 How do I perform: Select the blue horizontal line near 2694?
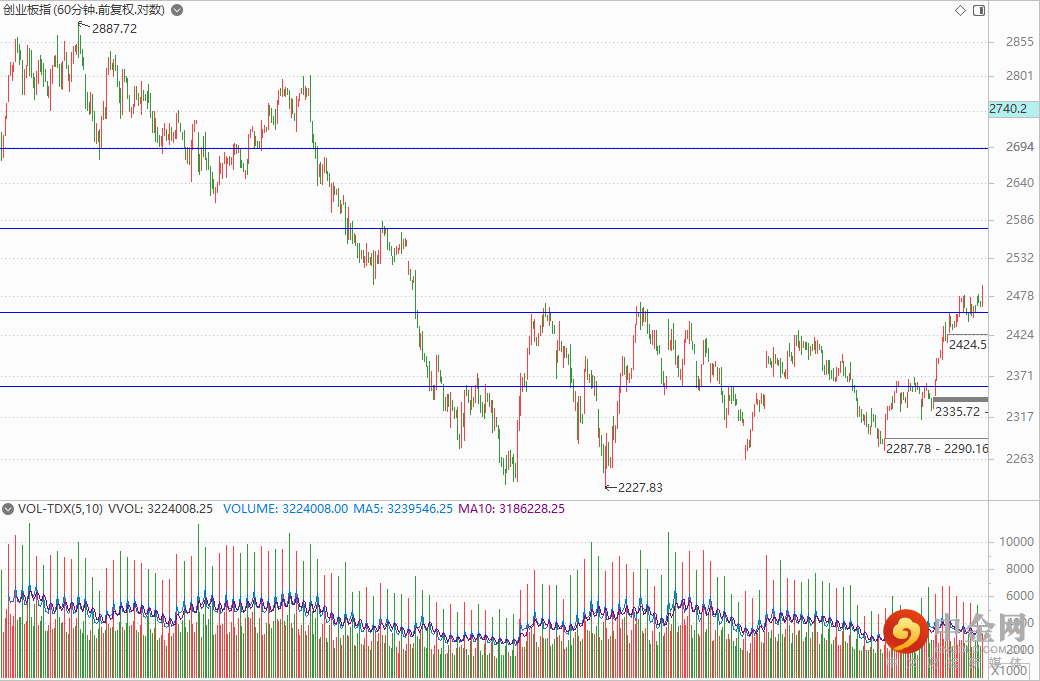pyautogui.click(x=494, y=149)
